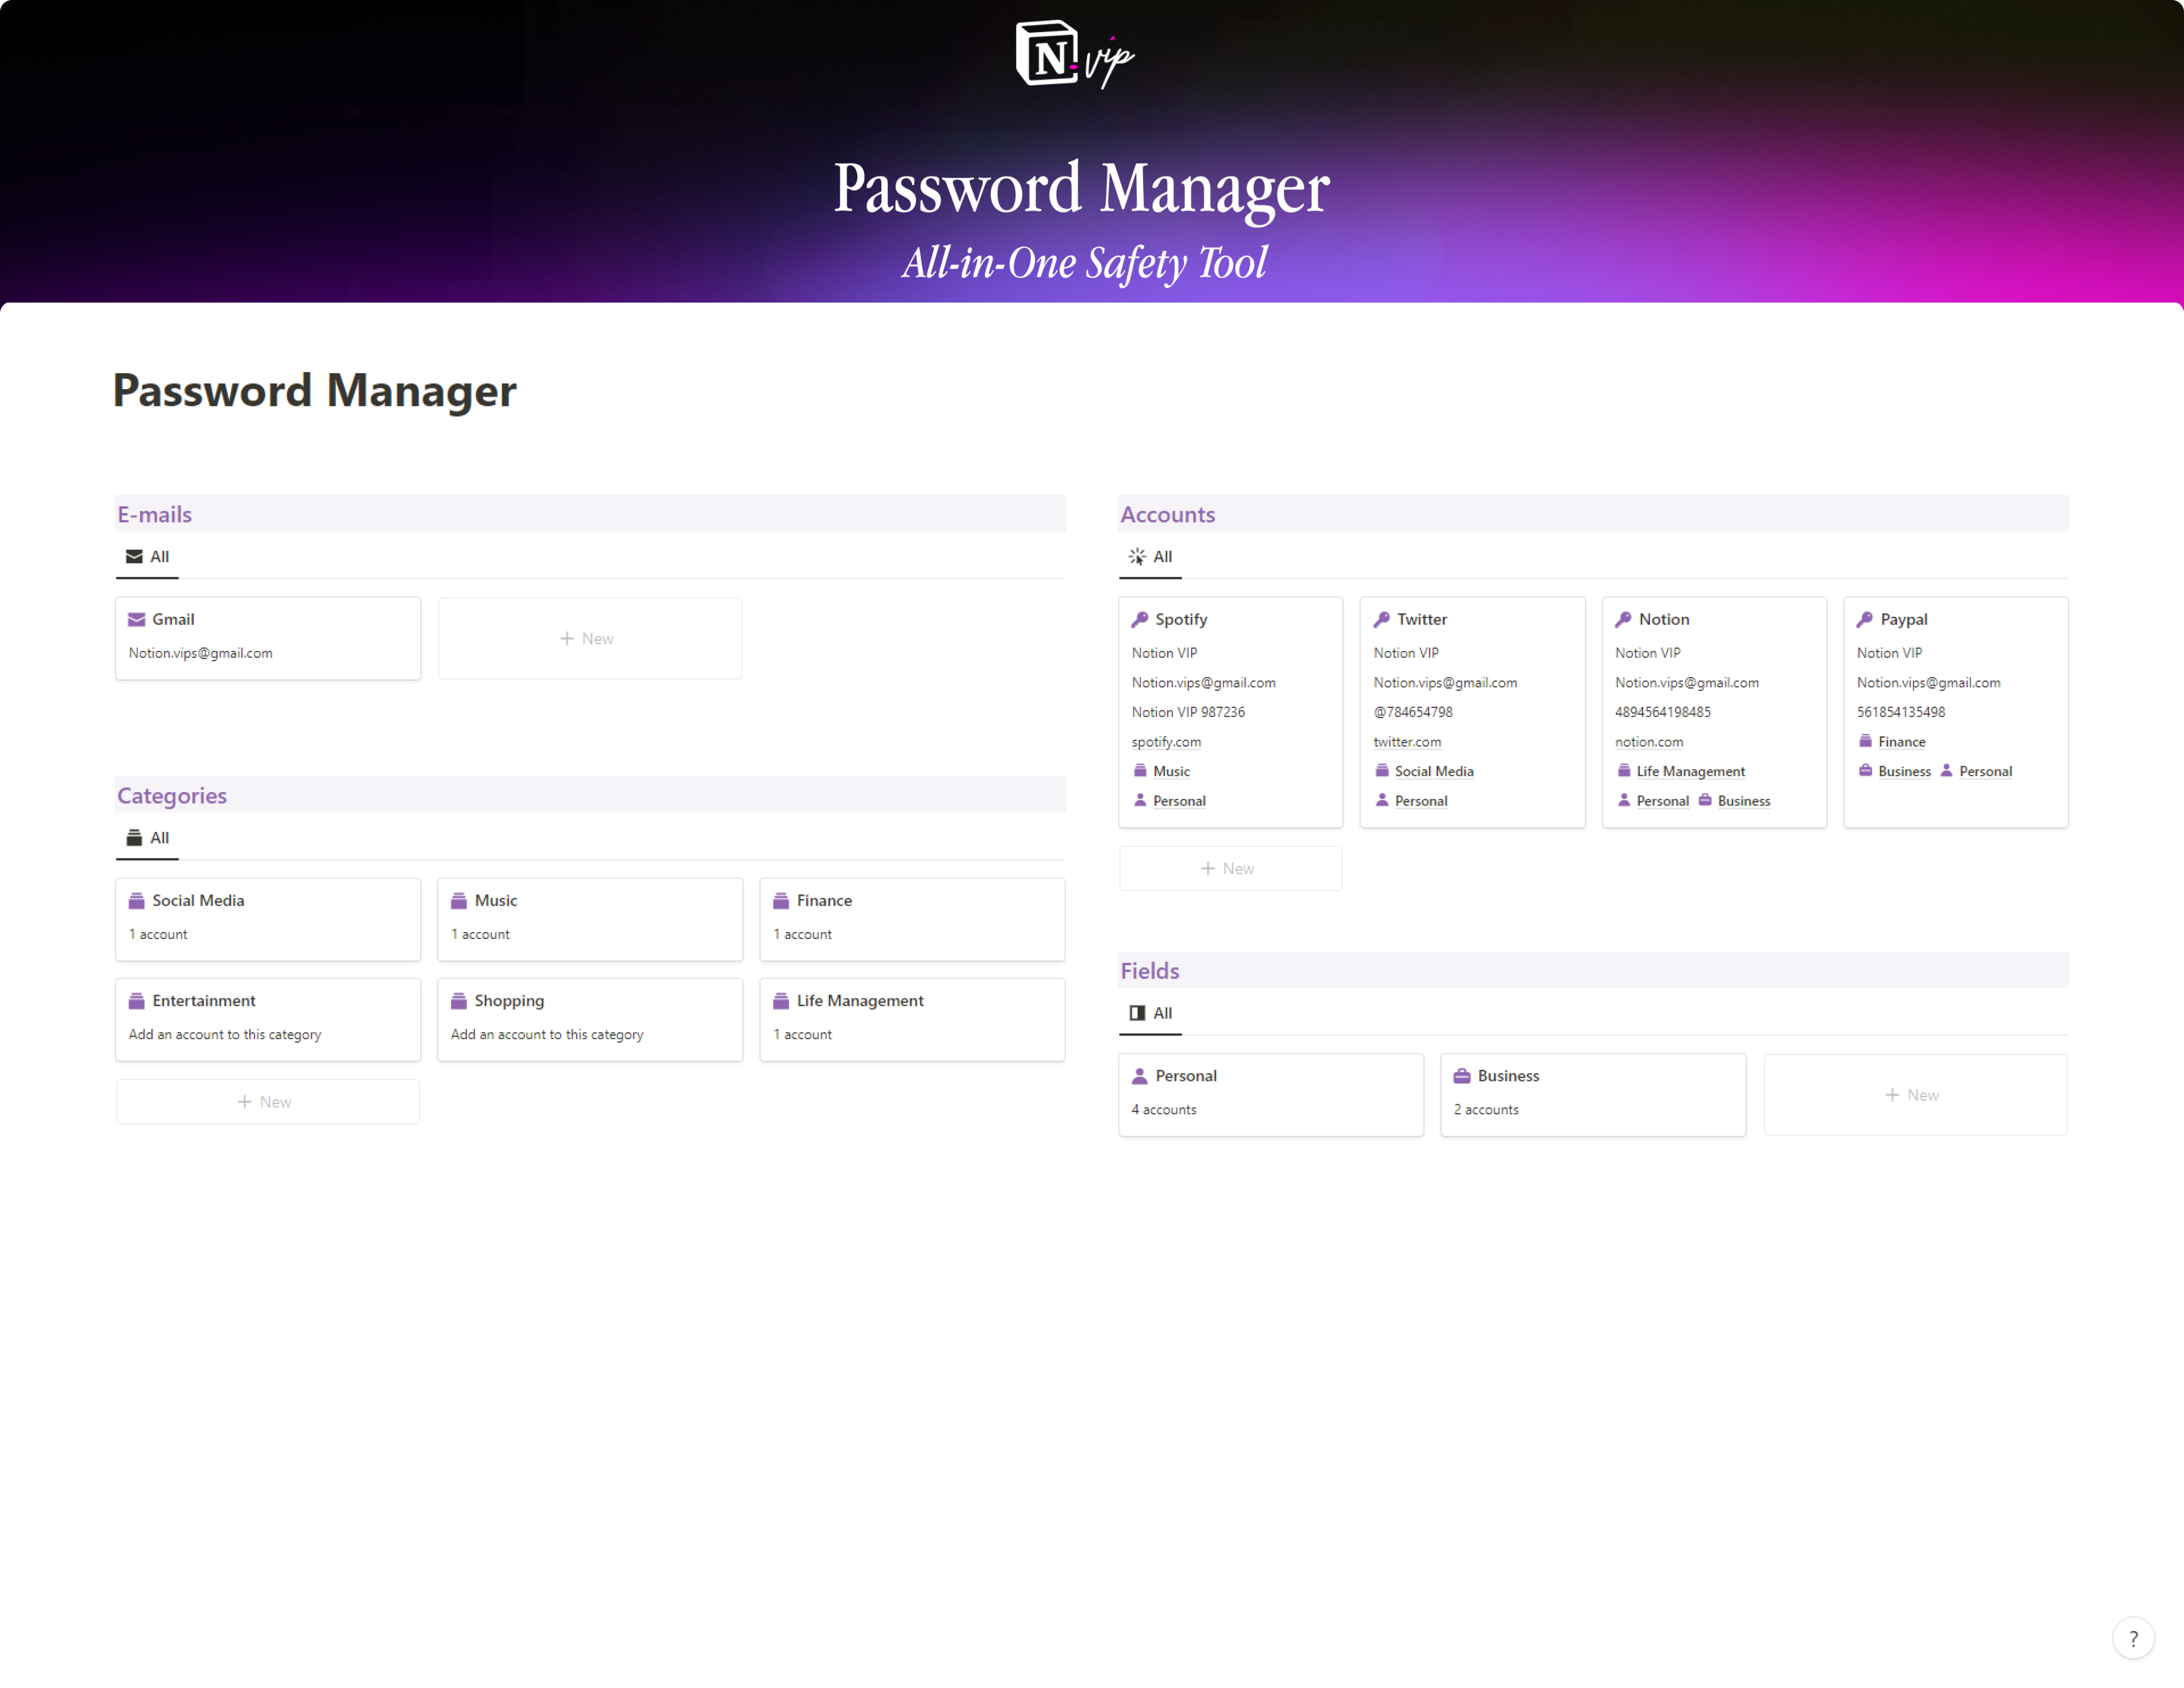2184x1688 pixels.
Task: Click the Business briefcase icon in Fields
Action: pyautogui.click(x=1461, y=1076)
